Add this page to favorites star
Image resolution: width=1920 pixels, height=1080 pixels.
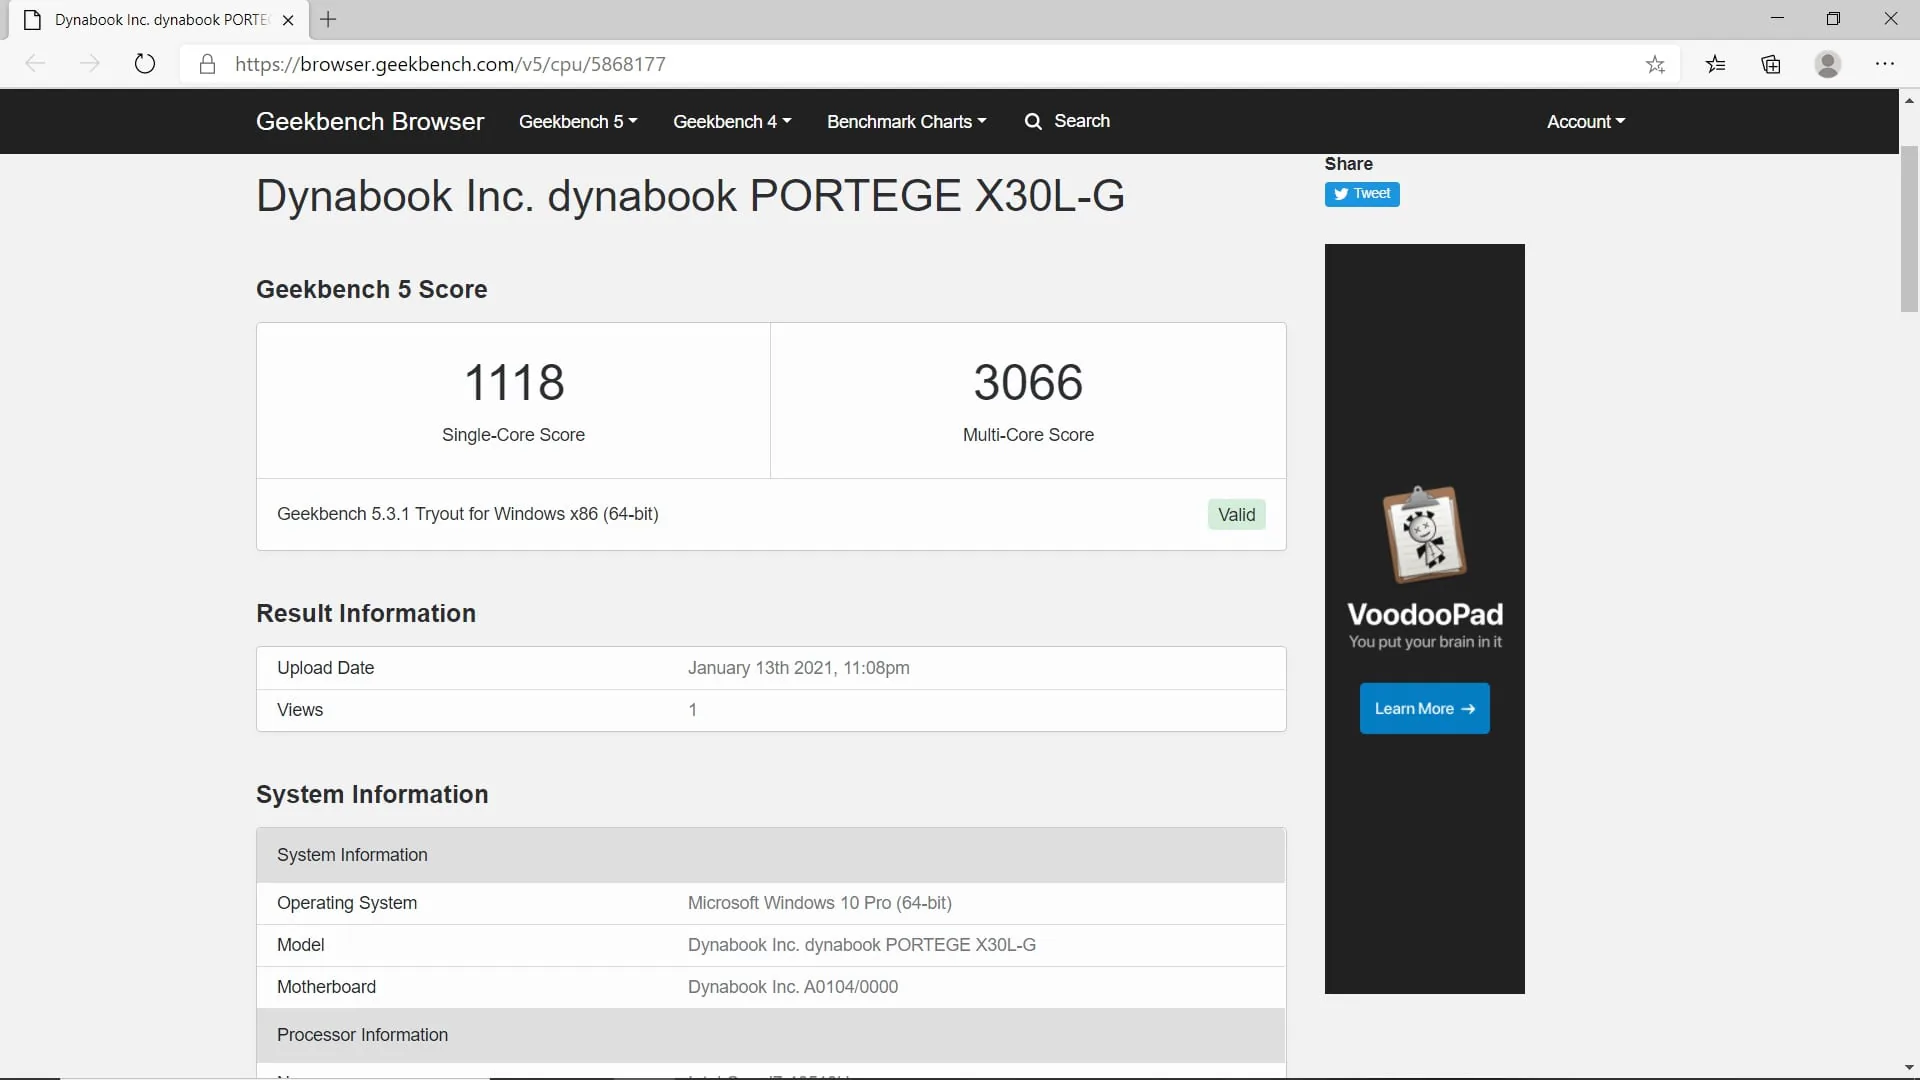1655,64
